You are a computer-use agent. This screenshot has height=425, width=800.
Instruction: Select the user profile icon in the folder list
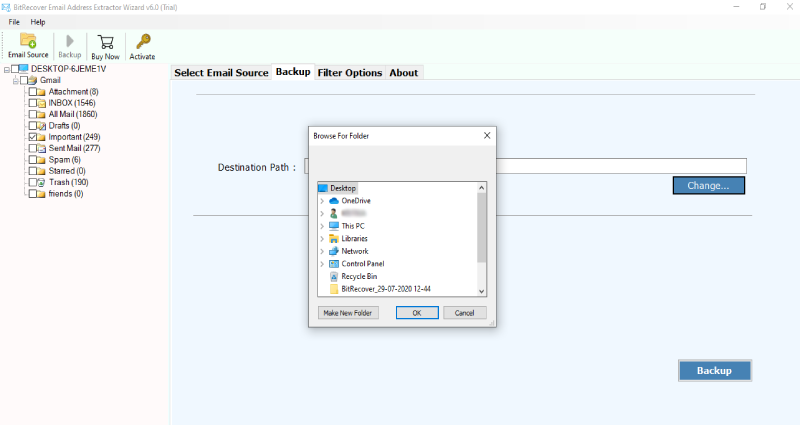[x=334, y=213]
